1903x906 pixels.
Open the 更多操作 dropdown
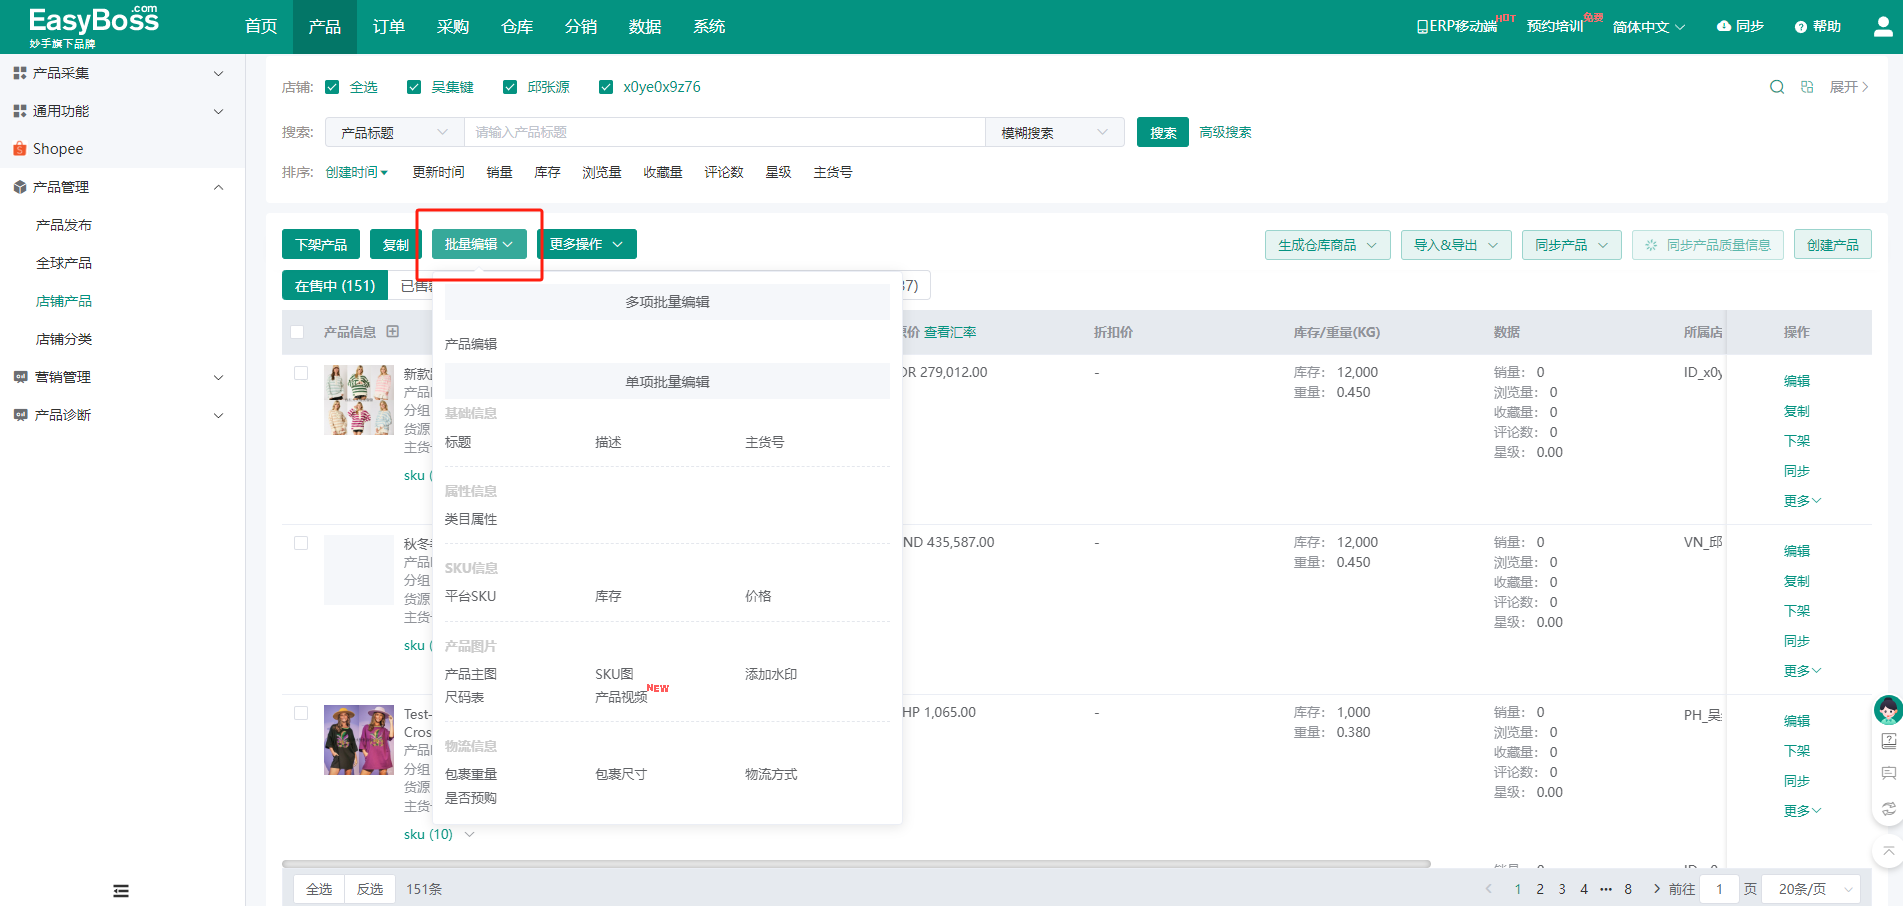586,244
